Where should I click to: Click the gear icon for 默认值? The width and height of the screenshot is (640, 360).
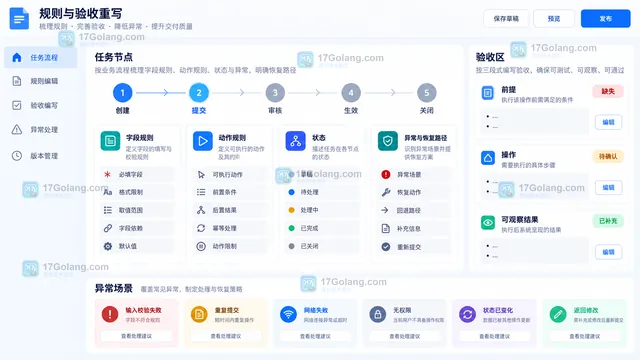107,246
